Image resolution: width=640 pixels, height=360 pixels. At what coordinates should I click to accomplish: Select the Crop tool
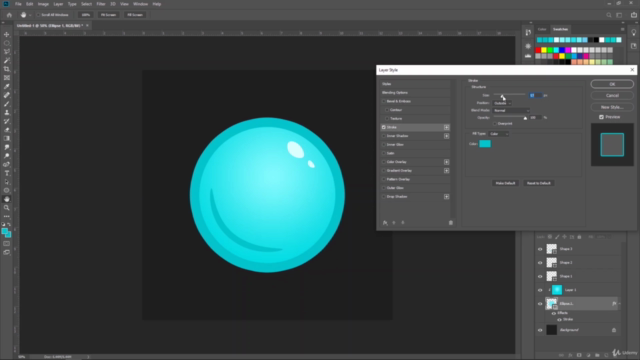(x=7, y=69)
